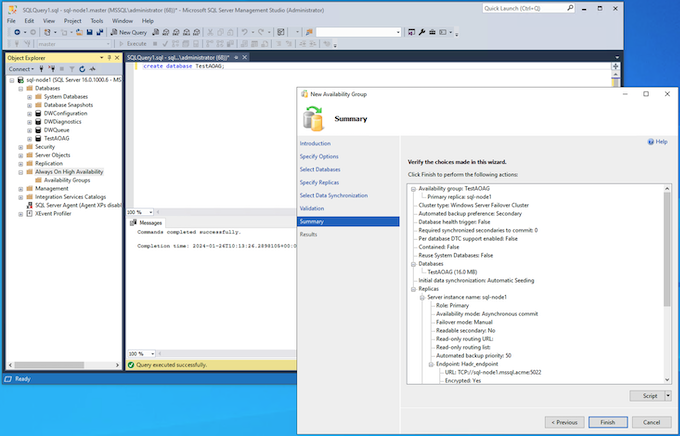The width and height of the screenshot is (680, 436).
Task: Click the disconnect icon in Object Explorer
Action: click(52, 69)
